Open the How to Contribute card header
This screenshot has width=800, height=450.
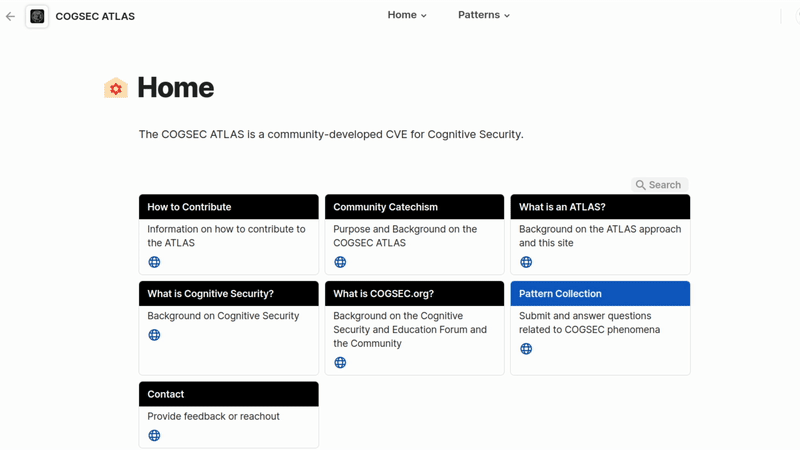point(229,207)
